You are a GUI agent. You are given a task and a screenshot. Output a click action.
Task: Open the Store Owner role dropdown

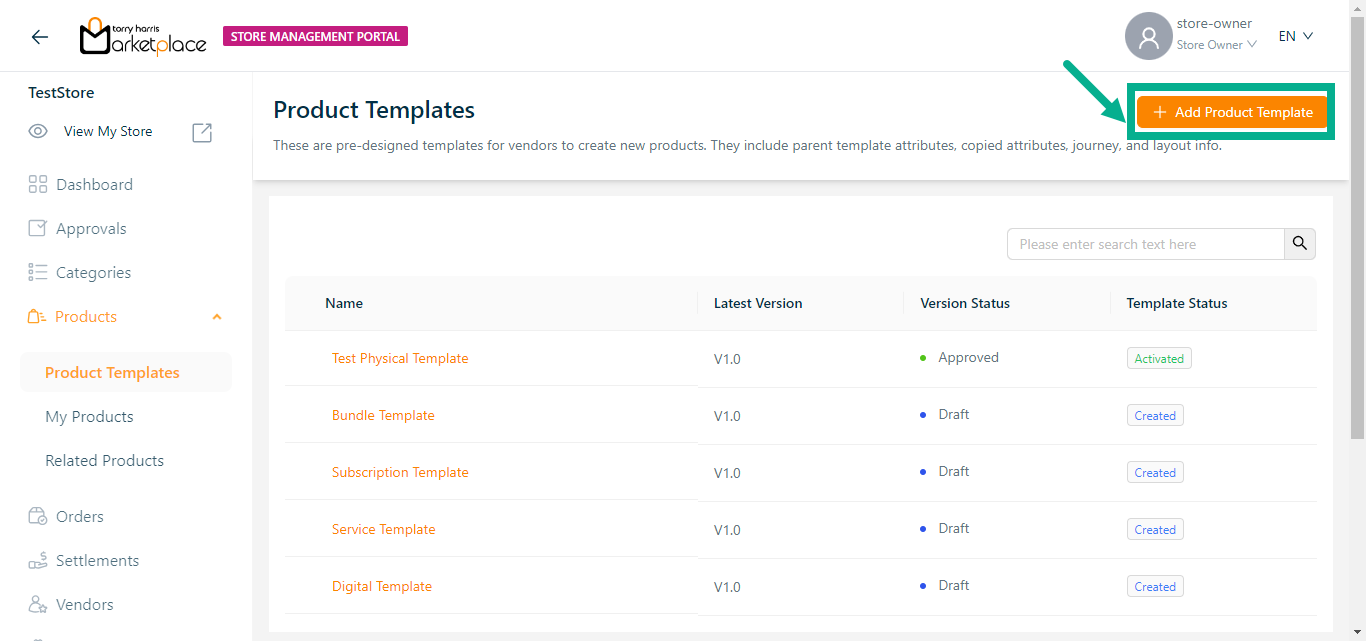1216,45
